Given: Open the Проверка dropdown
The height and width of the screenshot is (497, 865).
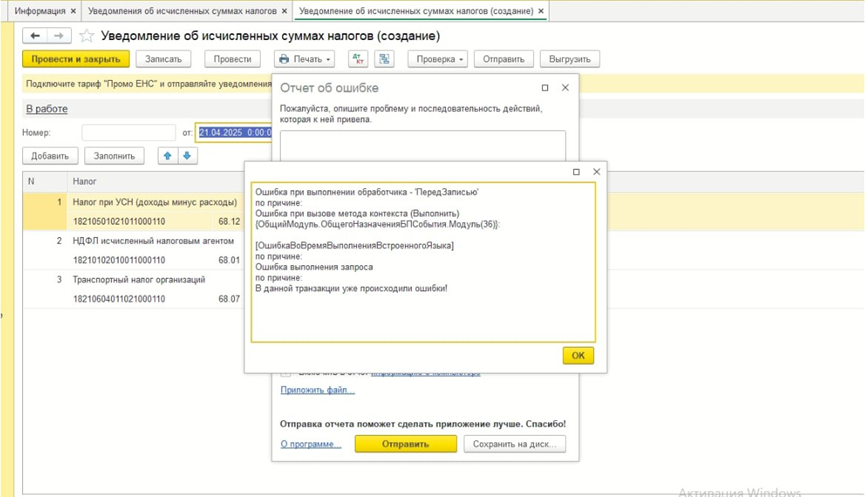Looking at the screenshot, I should click(x=439, y=59).
